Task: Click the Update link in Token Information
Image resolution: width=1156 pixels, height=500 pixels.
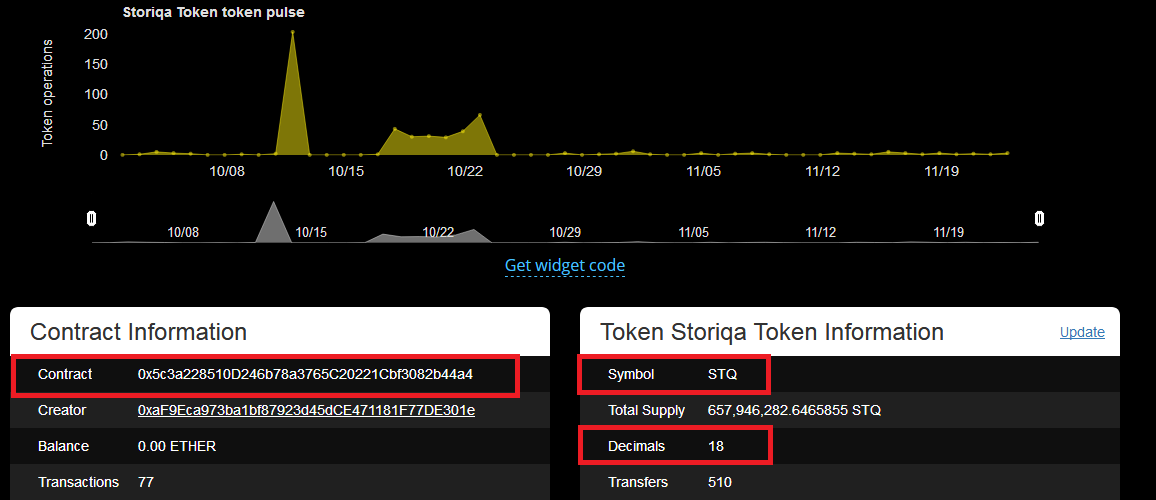Action: (1082, 333)
